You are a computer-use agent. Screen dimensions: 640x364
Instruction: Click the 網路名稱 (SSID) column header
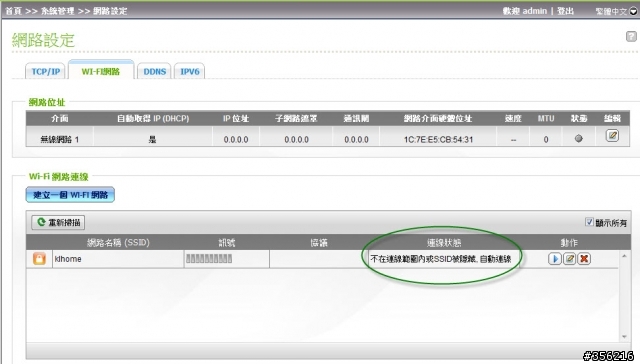click(118, 243)
